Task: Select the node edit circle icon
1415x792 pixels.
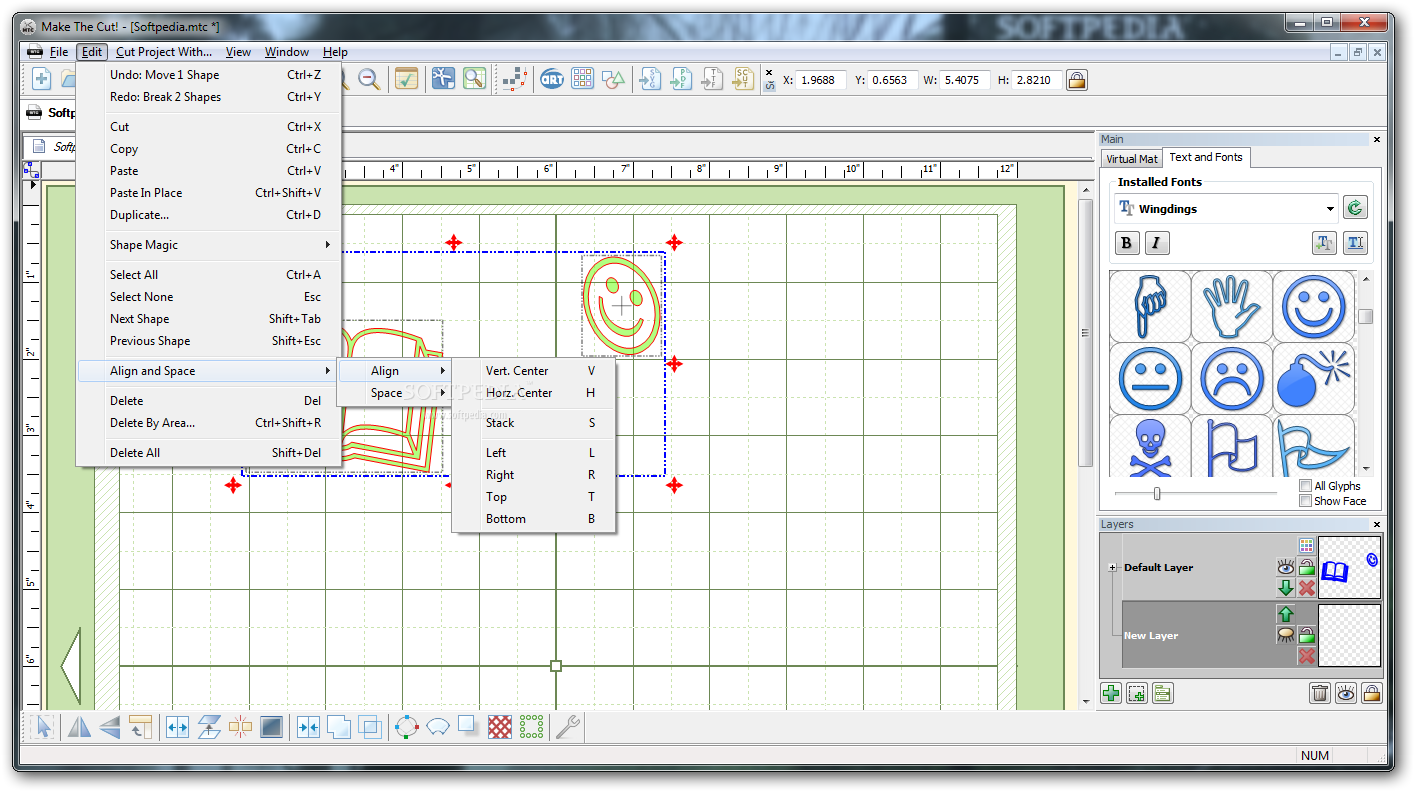Action: click(x=407, y=727)
